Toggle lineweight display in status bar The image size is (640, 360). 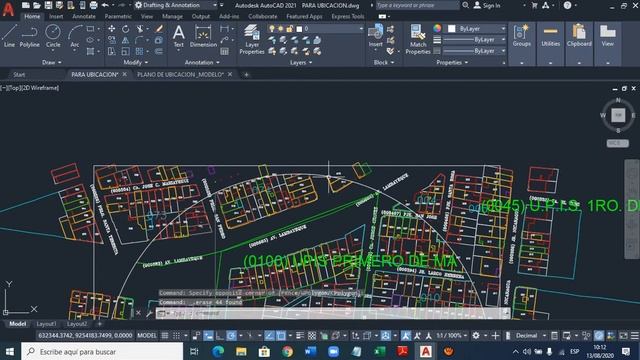tap(300, 336)
